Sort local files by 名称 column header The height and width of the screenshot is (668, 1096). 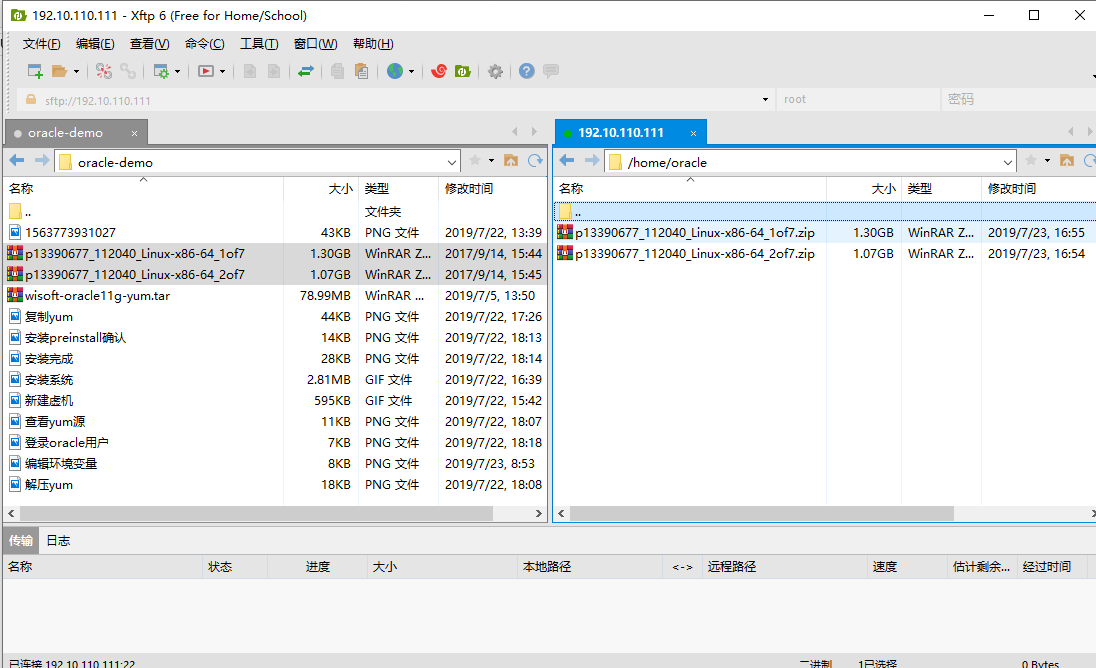point(143,189)
